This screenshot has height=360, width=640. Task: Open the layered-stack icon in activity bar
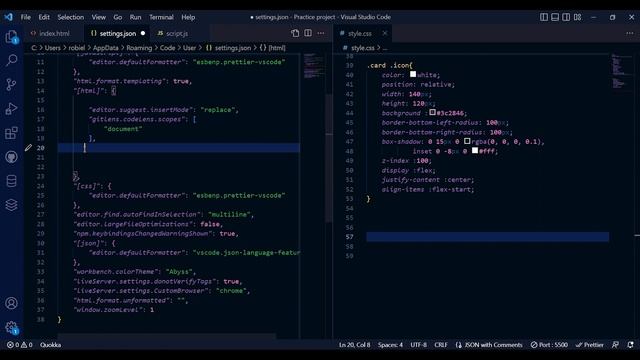click(x=11, y=204)
